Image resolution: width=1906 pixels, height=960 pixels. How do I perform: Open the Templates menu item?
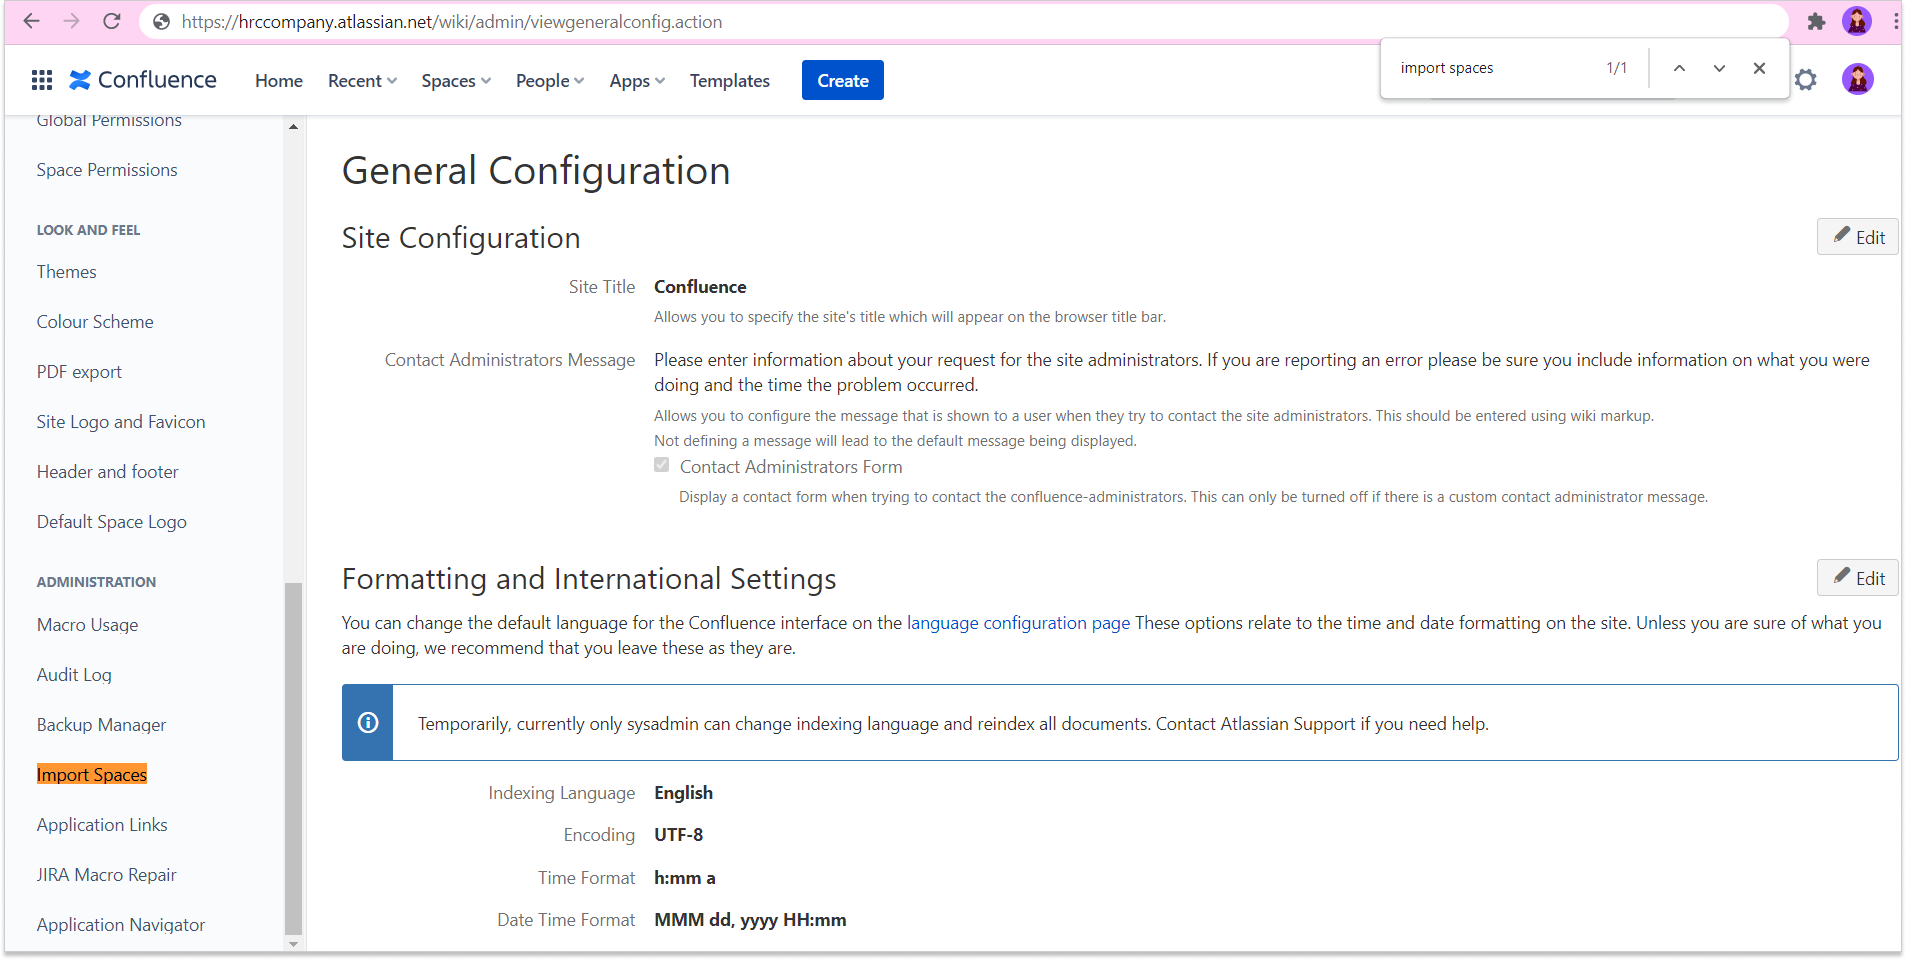(729, 81)
